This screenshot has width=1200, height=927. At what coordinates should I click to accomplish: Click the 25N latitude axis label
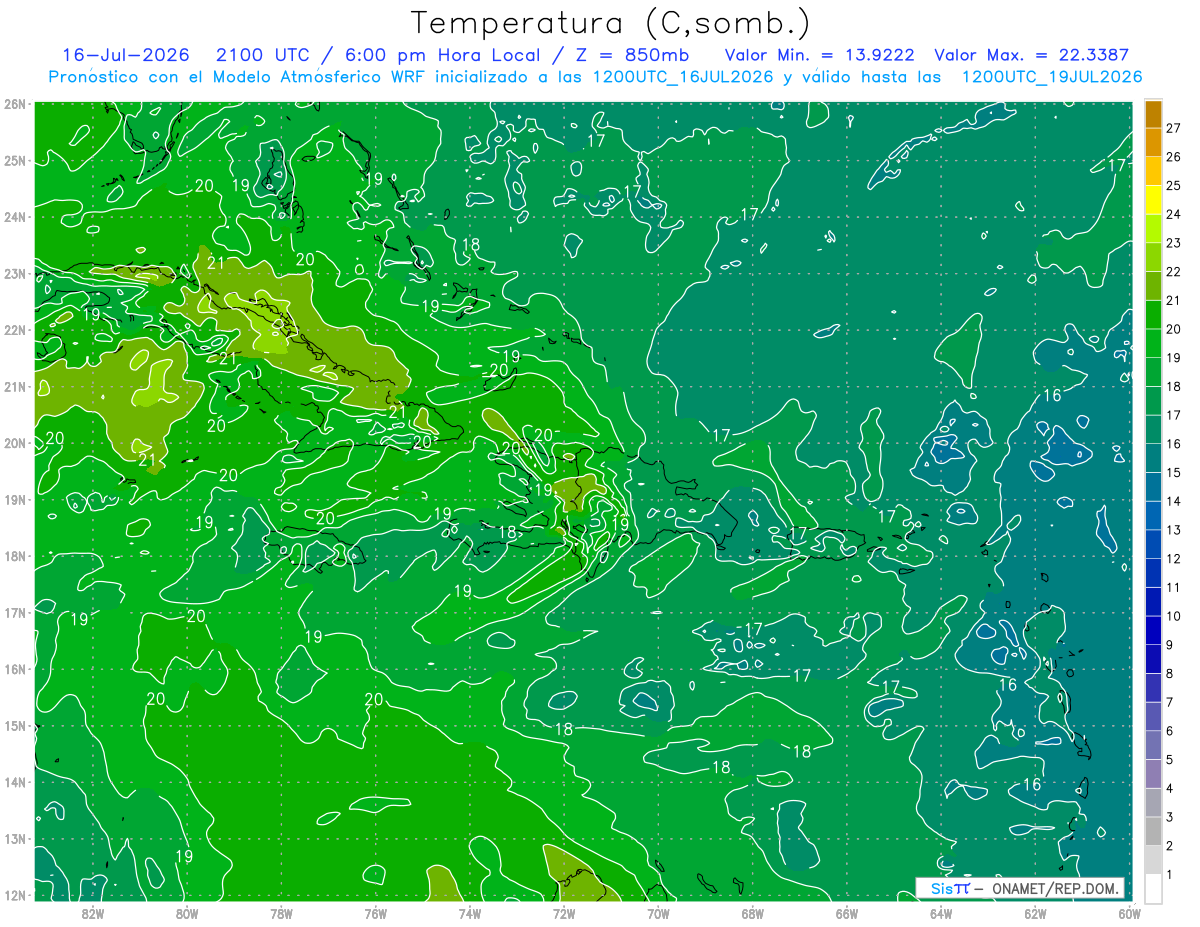pos(14,160)
